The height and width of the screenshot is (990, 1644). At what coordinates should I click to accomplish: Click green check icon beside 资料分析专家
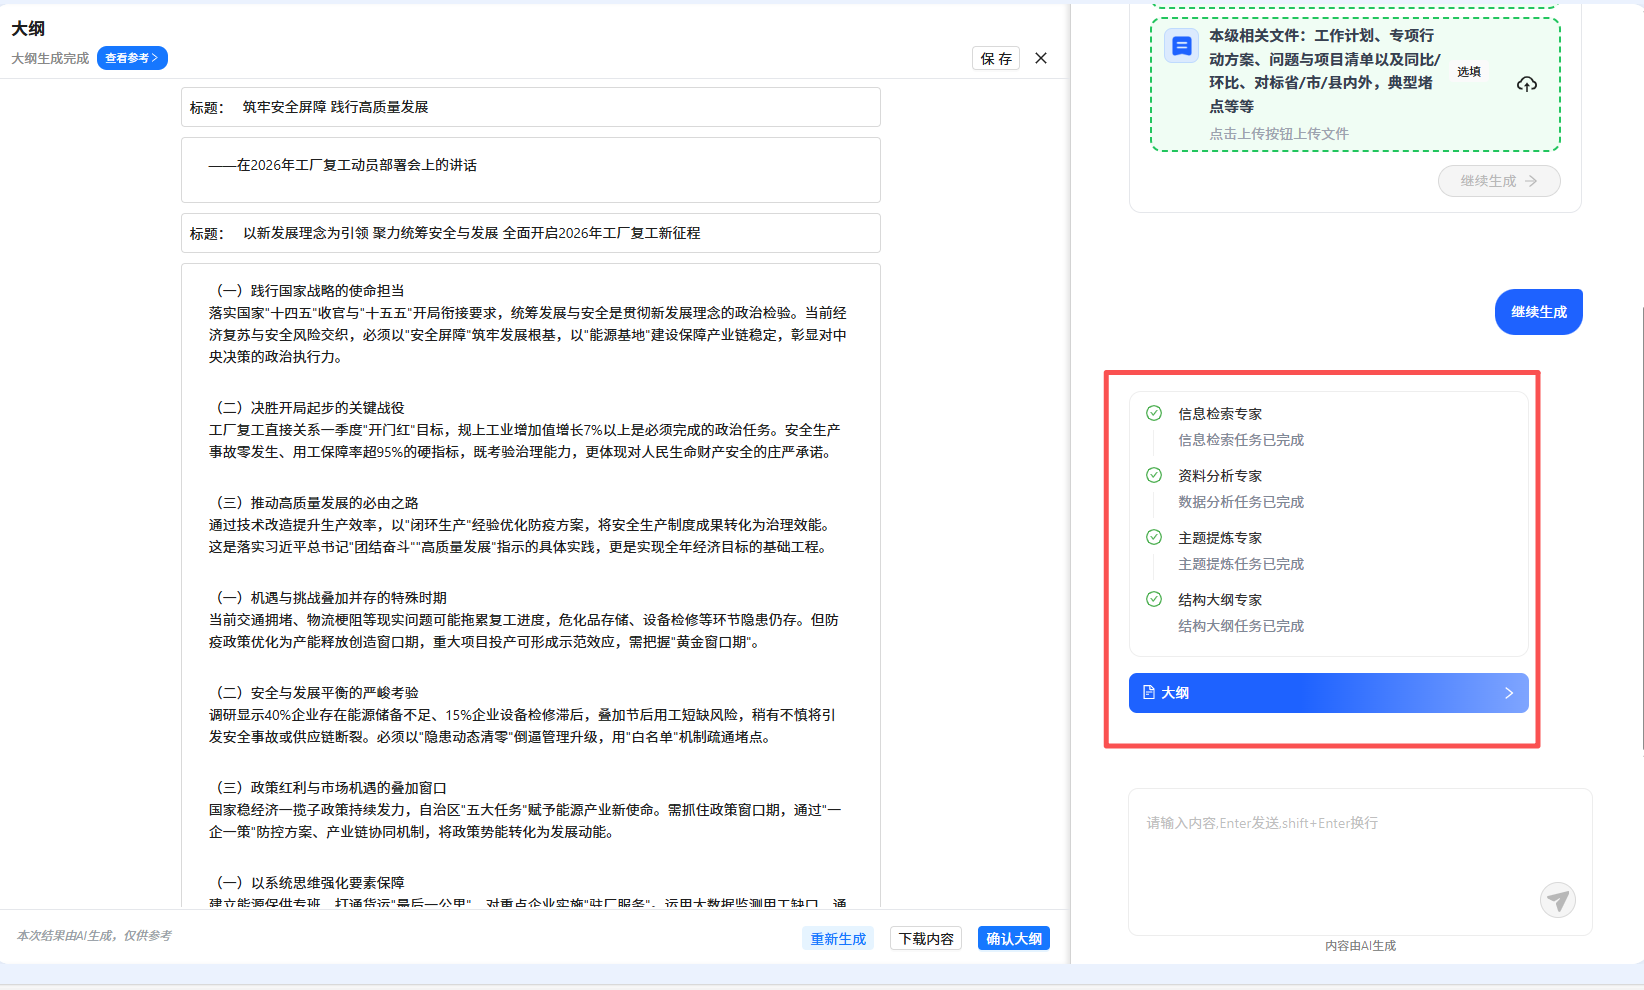coord(1154,475)
